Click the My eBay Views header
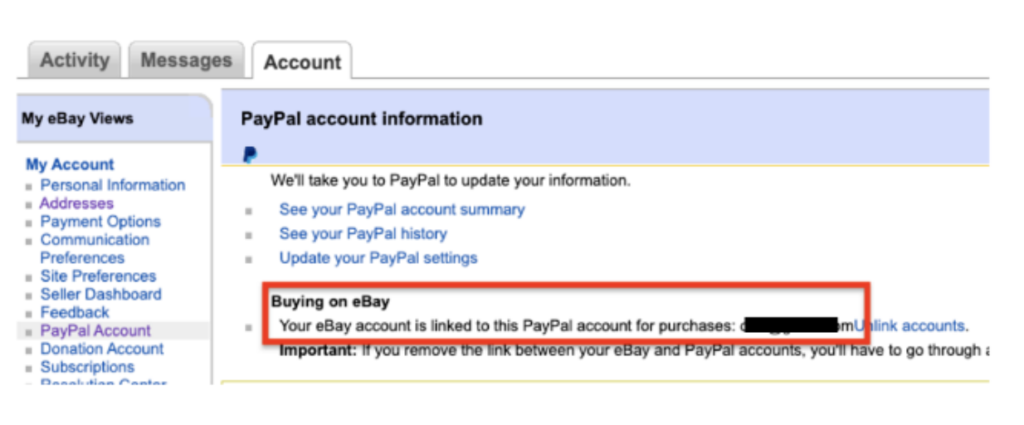The height and width of the screenshot is (425, 1024). point(77,118)
